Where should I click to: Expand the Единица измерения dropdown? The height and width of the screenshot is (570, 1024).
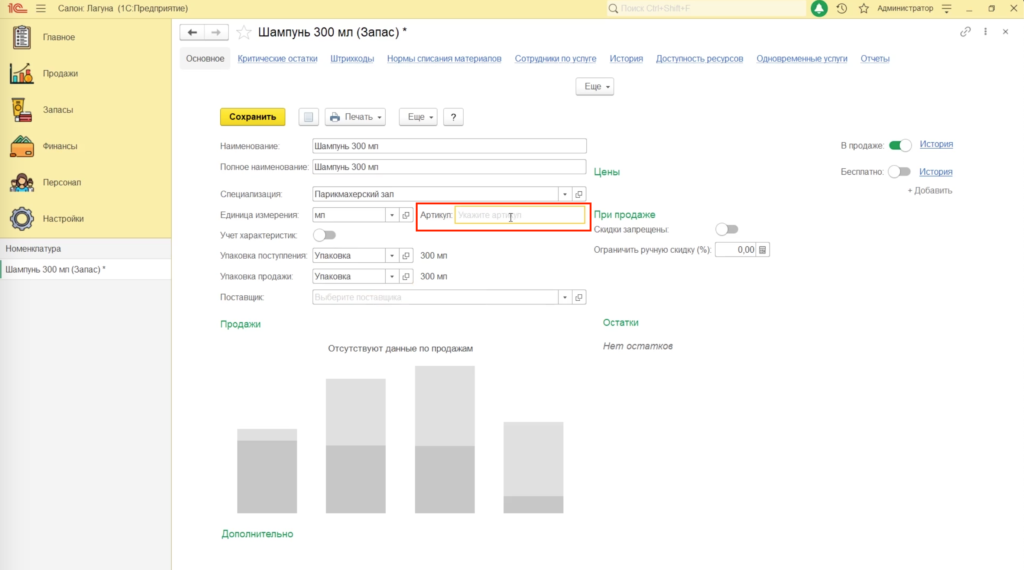pos(392,215)
